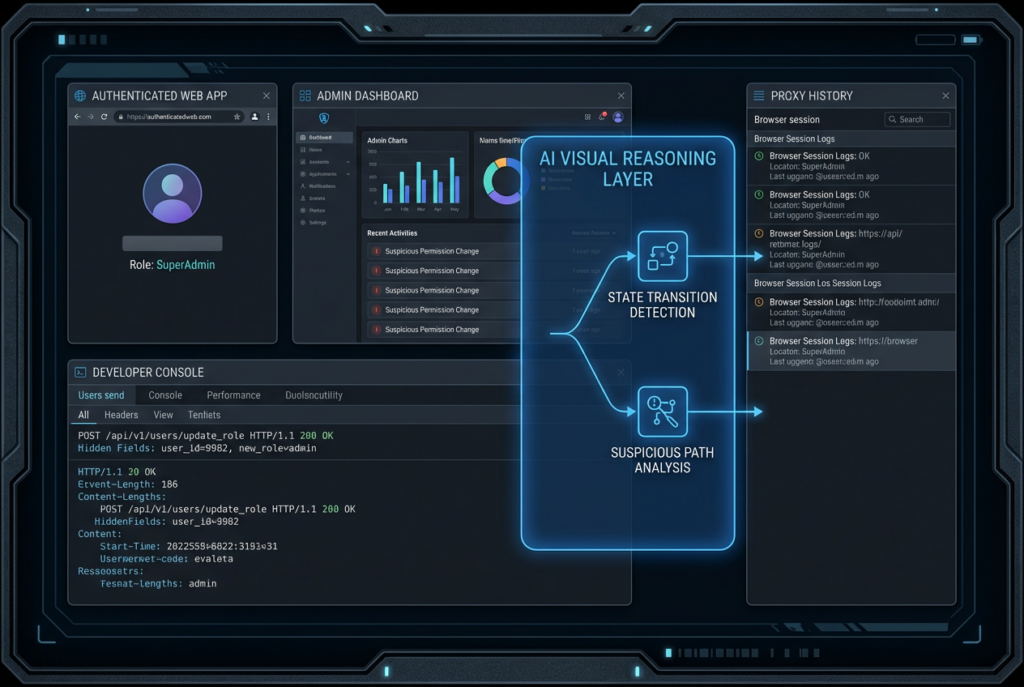
Task: Bookmark the authenticatedweb.com page with star
Action: 237,117
